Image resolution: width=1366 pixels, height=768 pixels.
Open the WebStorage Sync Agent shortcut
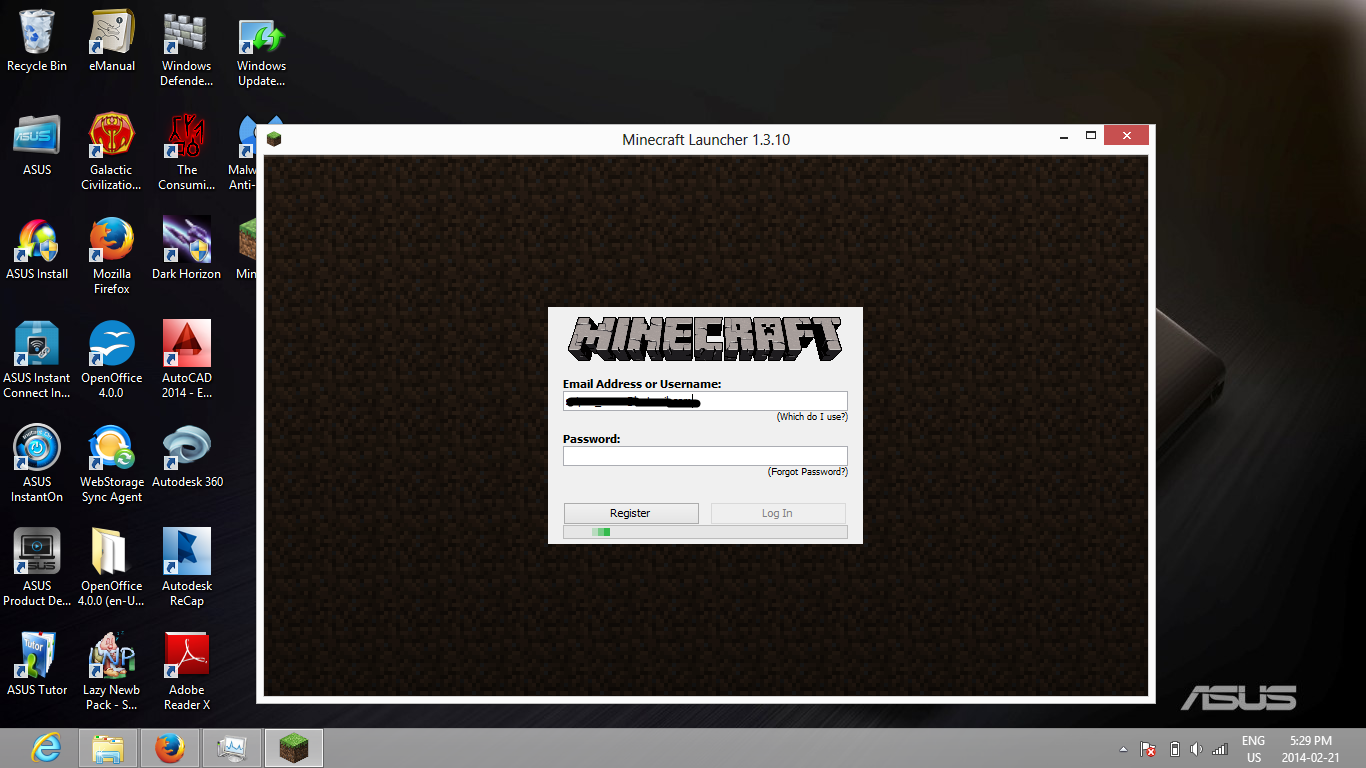click(112, 464)
